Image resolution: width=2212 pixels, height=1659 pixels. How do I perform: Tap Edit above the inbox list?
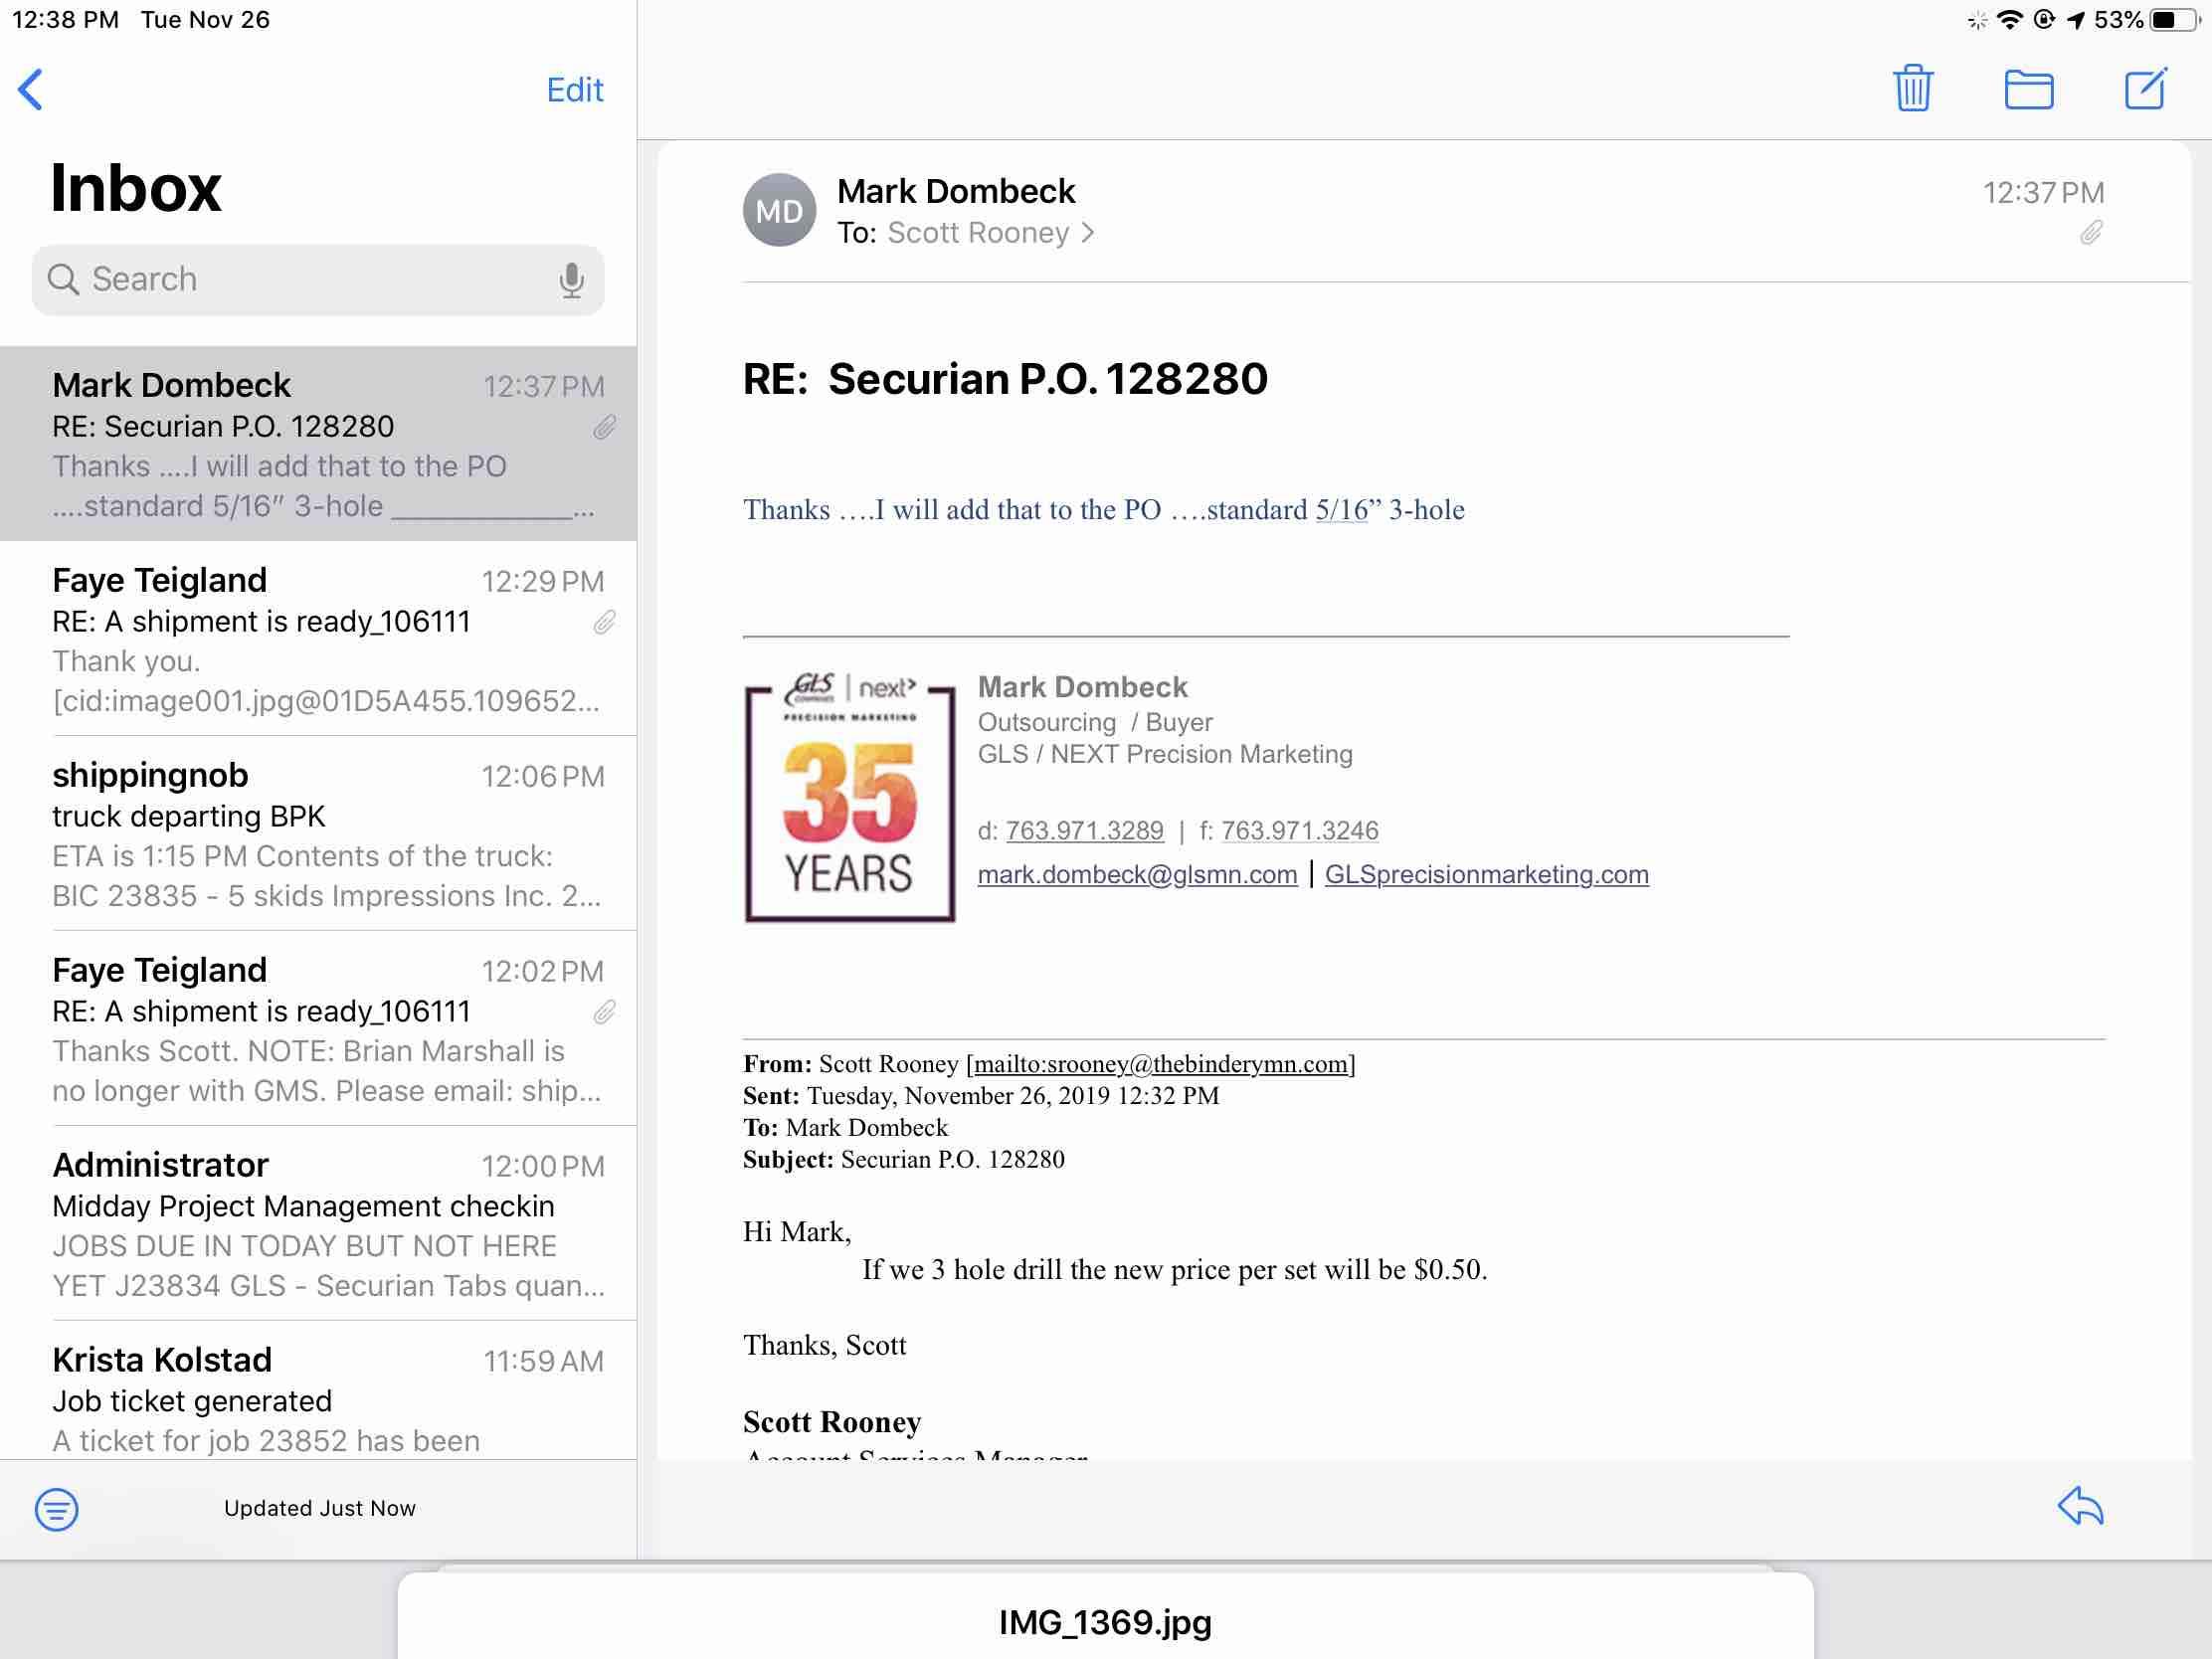[x=574, y=90]
